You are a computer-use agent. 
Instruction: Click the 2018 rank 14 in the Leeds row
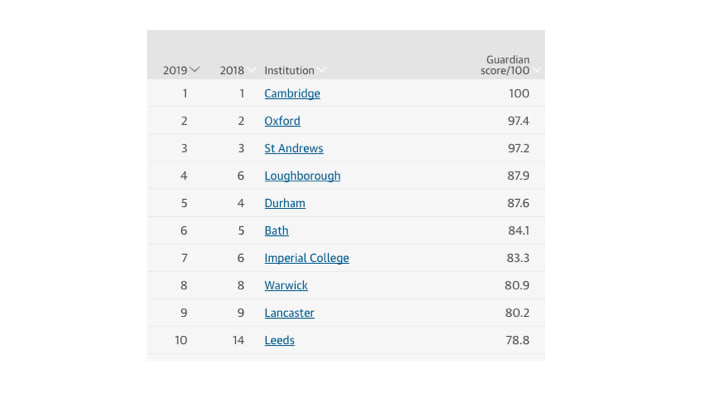click(x=238, y=340)
